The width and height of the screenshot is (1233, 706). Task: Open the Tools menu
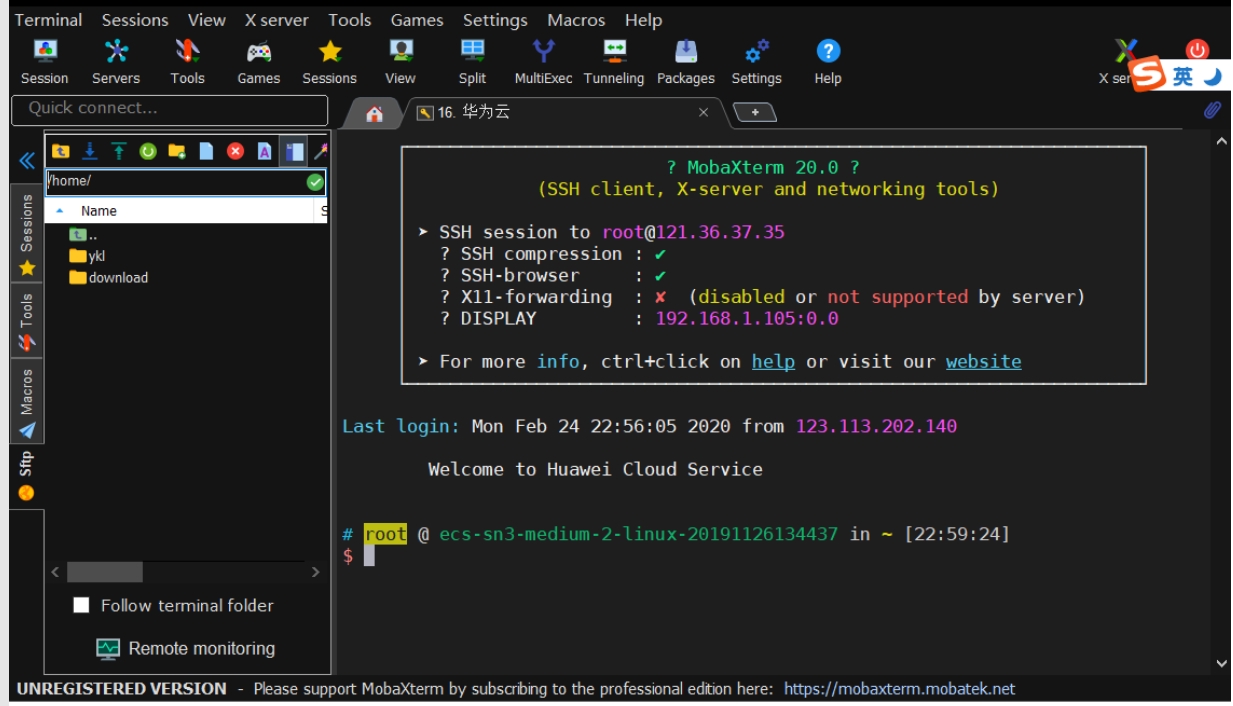pyautogui.click(x=350, y=20)
